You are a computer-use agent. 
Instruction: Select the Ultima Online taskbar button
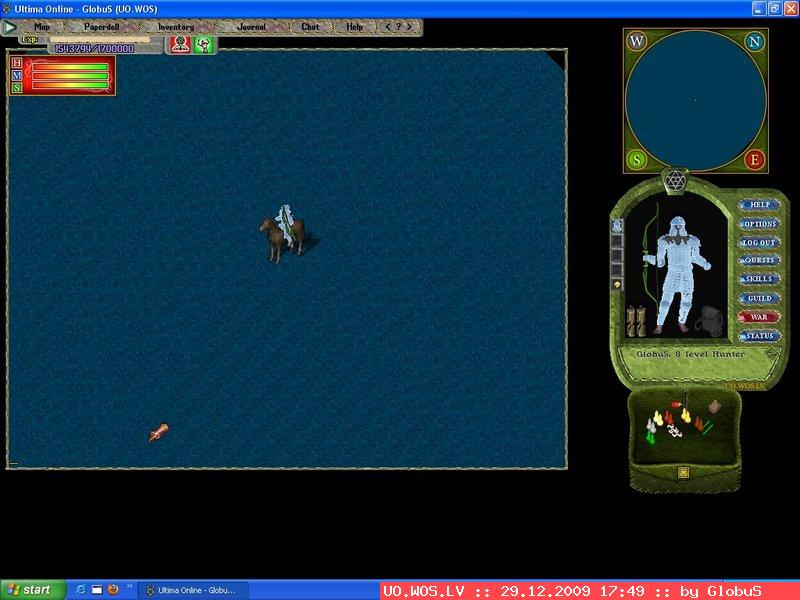pos(194,590)
